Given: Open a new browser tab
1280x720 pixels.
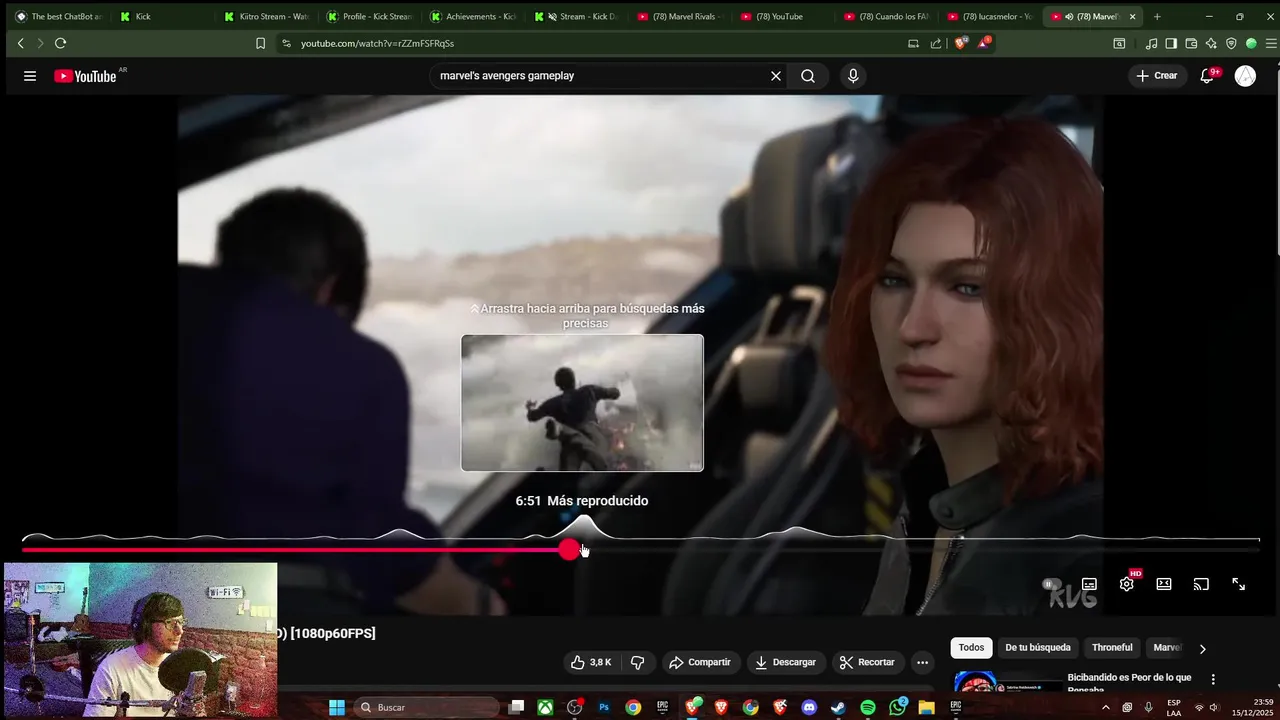Looking at the screenshot, I should [x=1157, y=16].
